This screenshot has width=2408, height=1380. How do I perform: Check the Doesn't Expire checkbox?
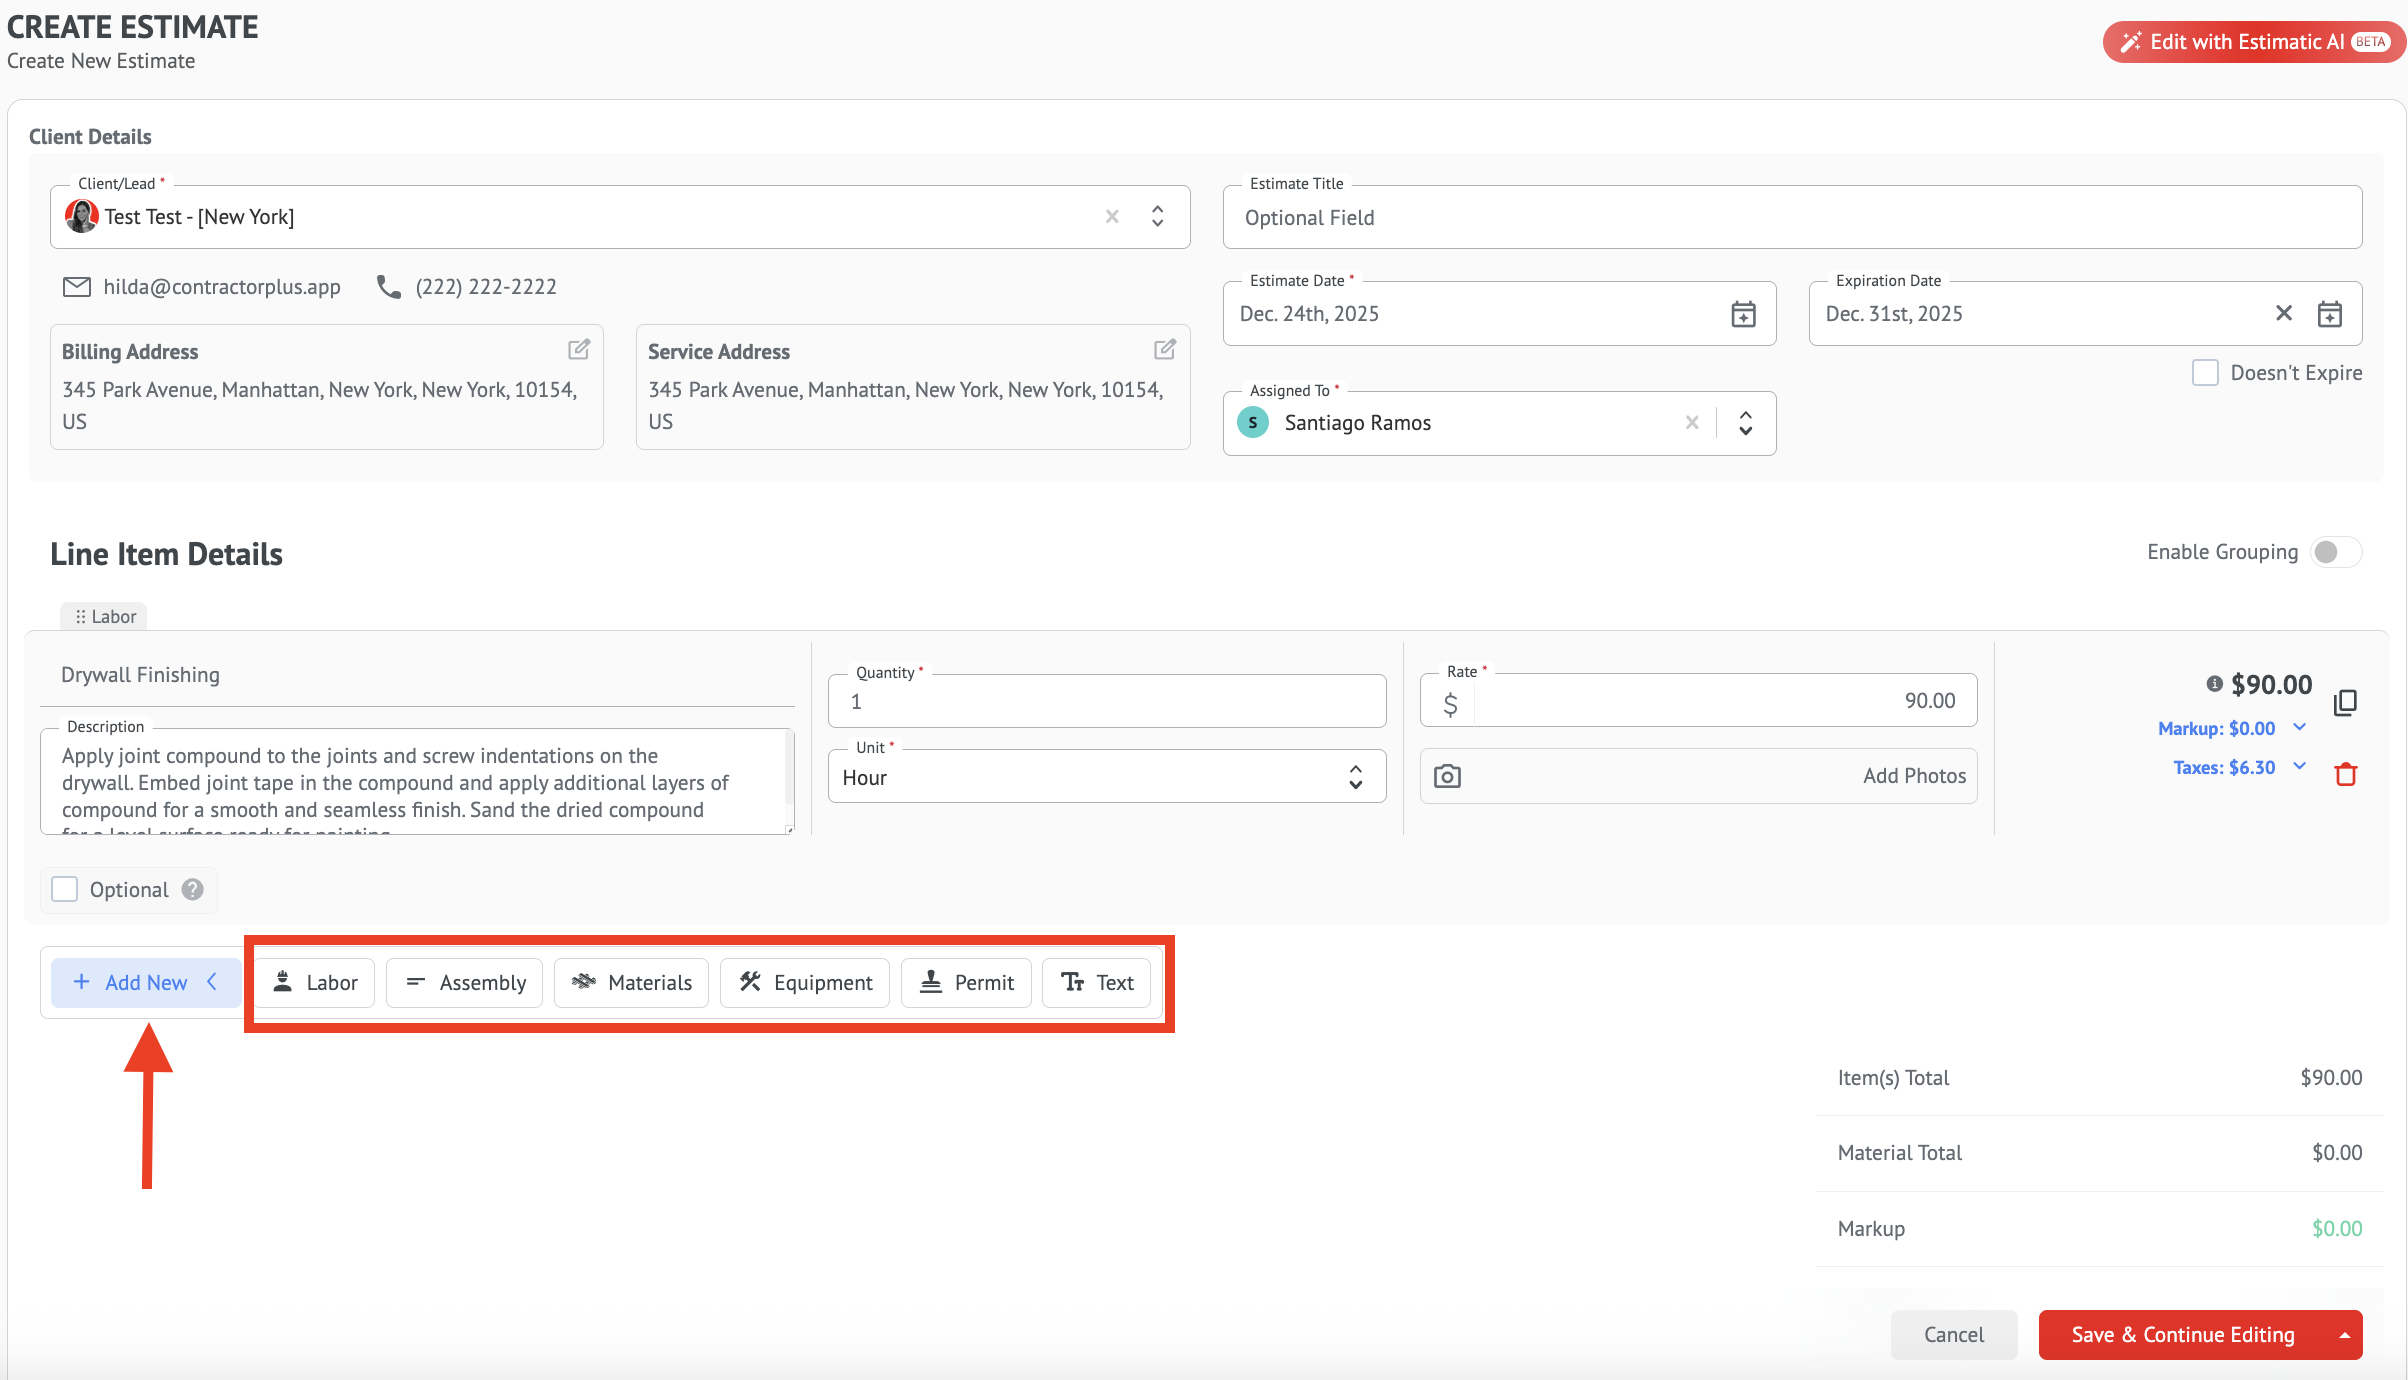pyautogui.click(x=2205, y=373)
